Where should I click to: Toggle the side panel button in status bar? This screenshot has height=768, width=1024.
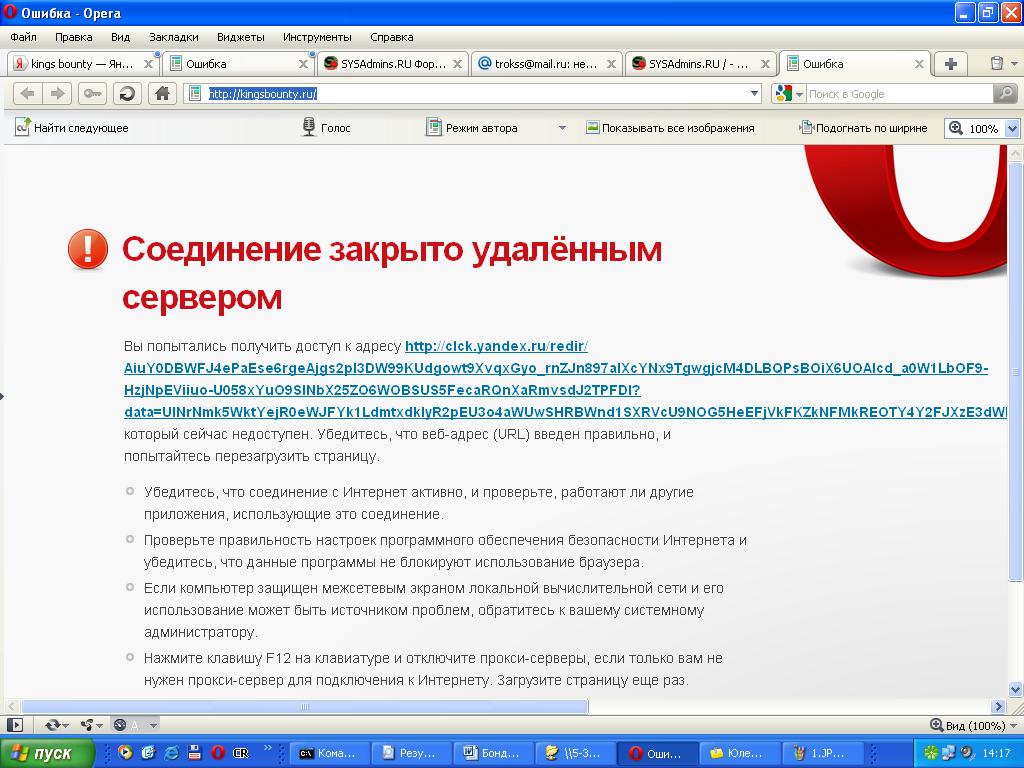tap(14, 725)
